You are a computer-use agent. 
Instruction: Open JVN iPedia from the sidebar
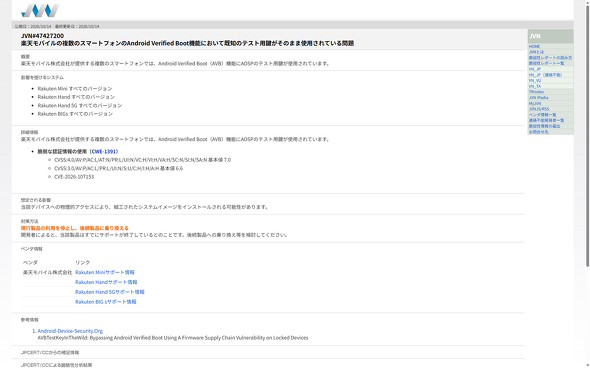538,97
